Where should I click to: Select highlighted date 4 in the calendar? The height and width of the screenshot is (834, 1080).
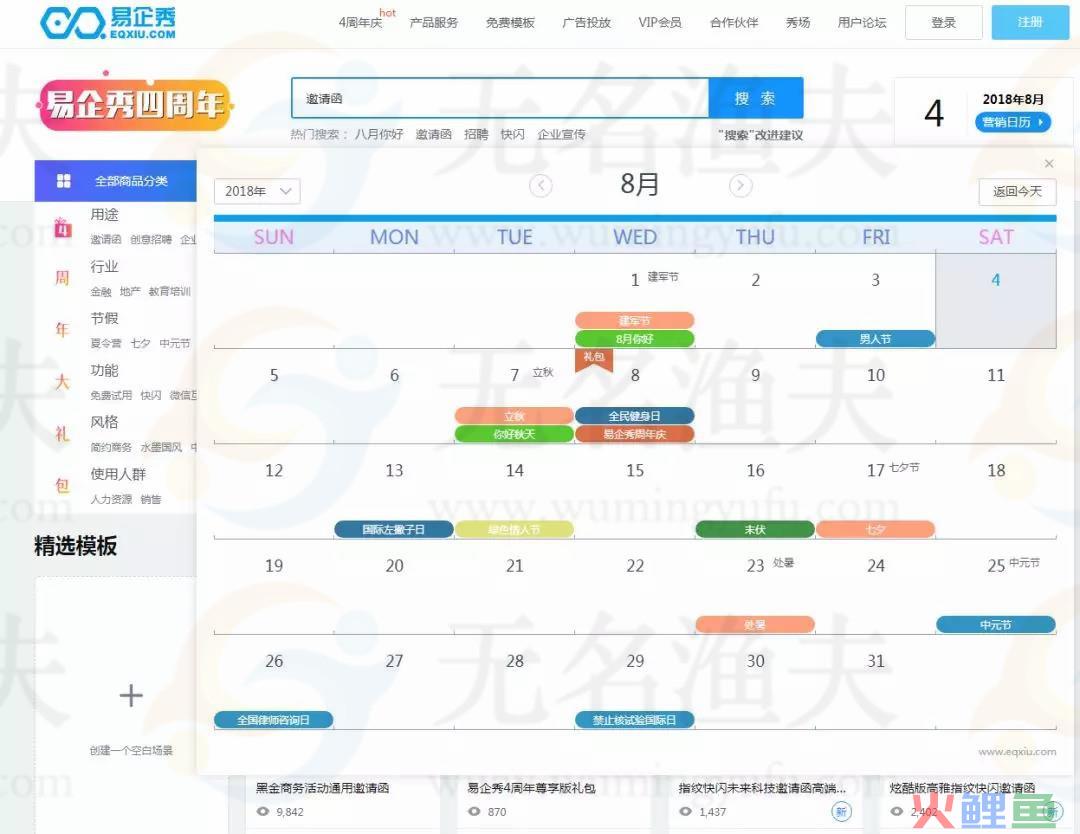click(995, 300)
